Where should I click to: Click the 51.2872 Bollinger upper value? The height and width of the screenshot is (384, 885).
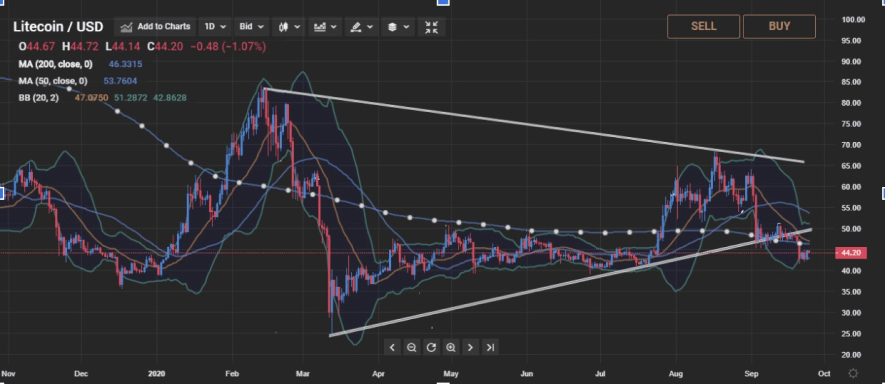pos(131,98)
